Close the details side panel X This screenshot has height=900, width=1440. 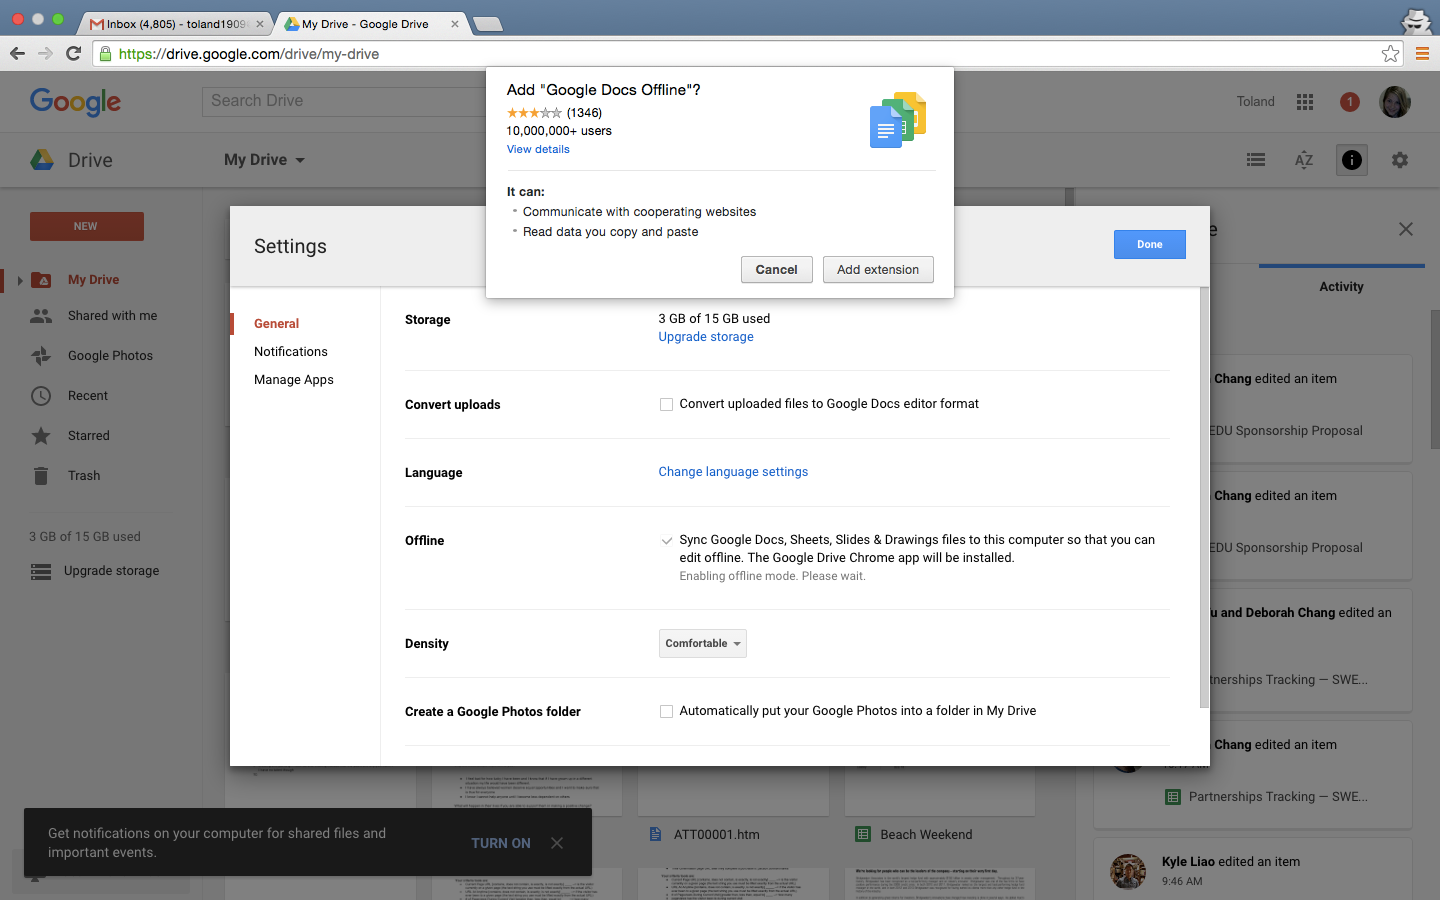coord(1406,230)
